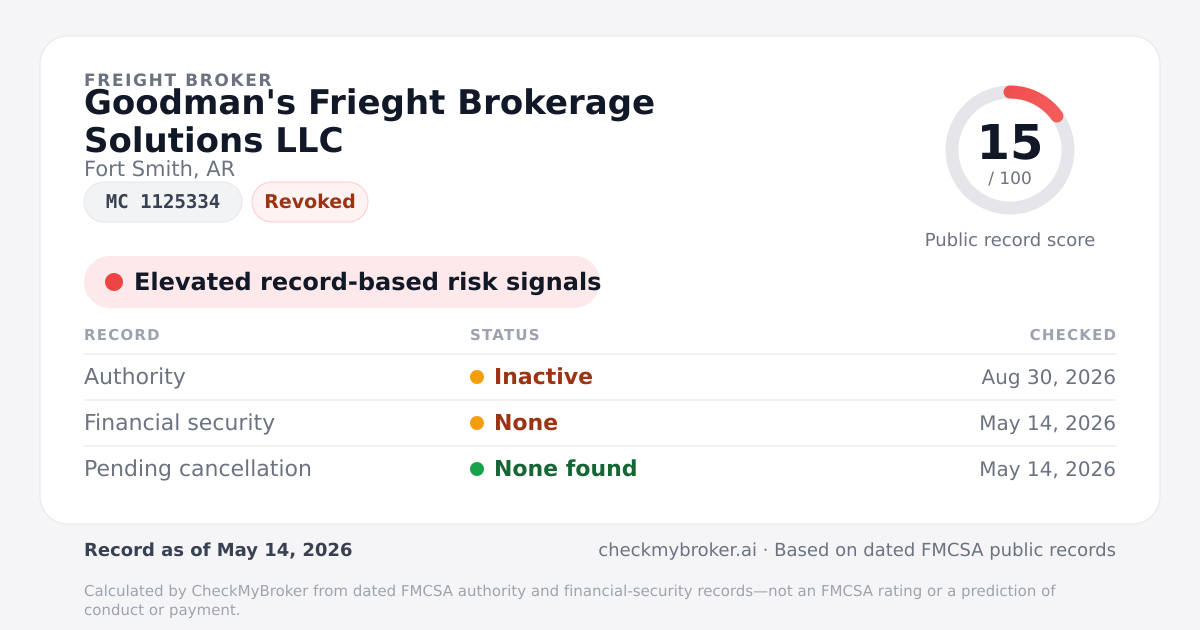Click the Public record score label

point(1010,240)
